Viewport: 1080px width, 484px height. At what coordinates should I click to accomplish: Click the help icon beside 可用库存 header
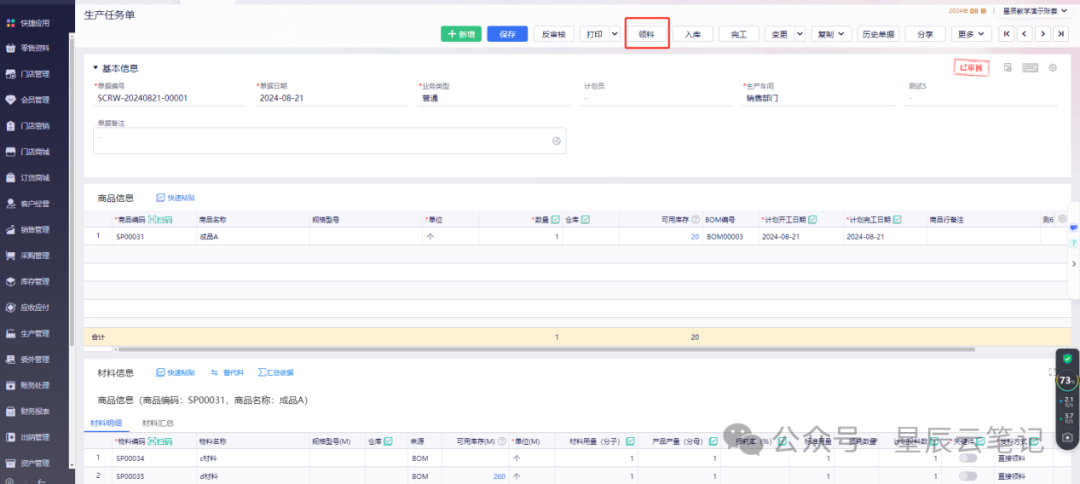point(695,220)
